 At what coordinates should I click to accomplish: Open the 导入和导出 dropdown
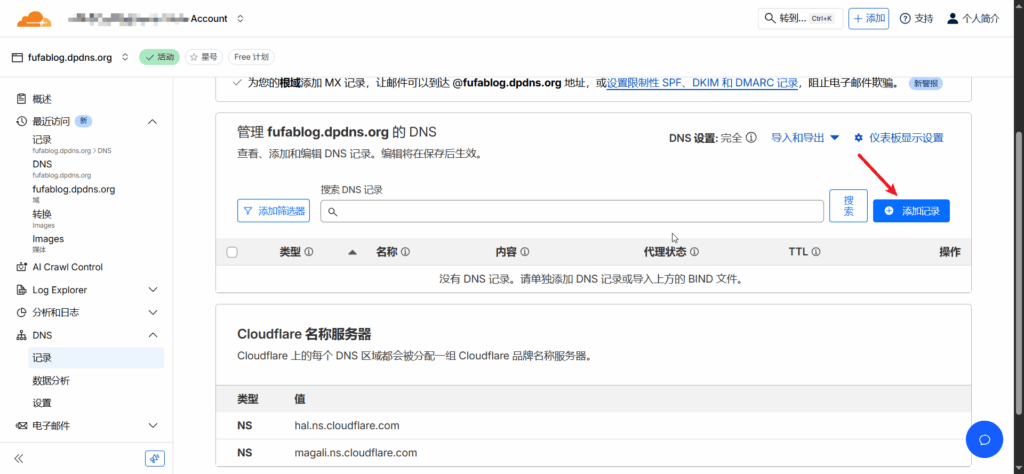805,138
